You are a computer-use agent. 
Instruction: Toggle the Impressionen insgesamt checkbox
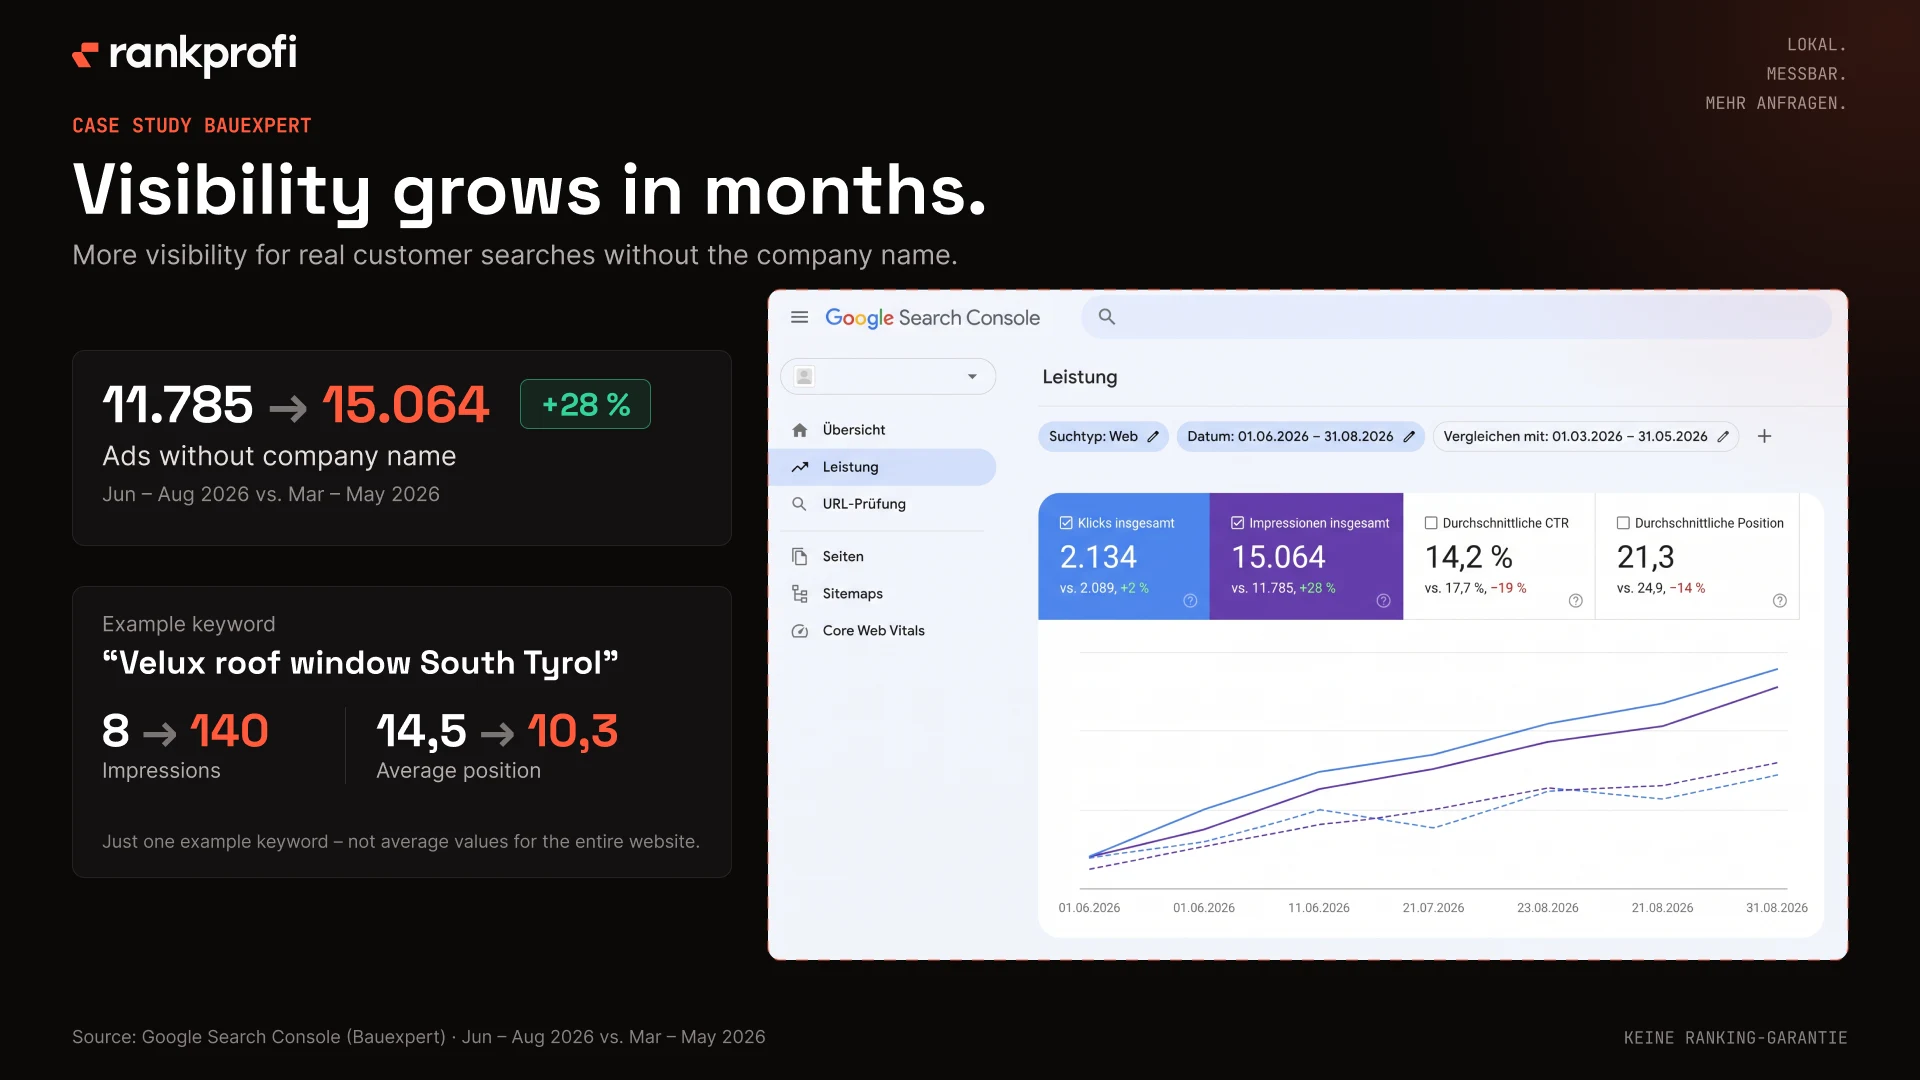click(1237, 523)
